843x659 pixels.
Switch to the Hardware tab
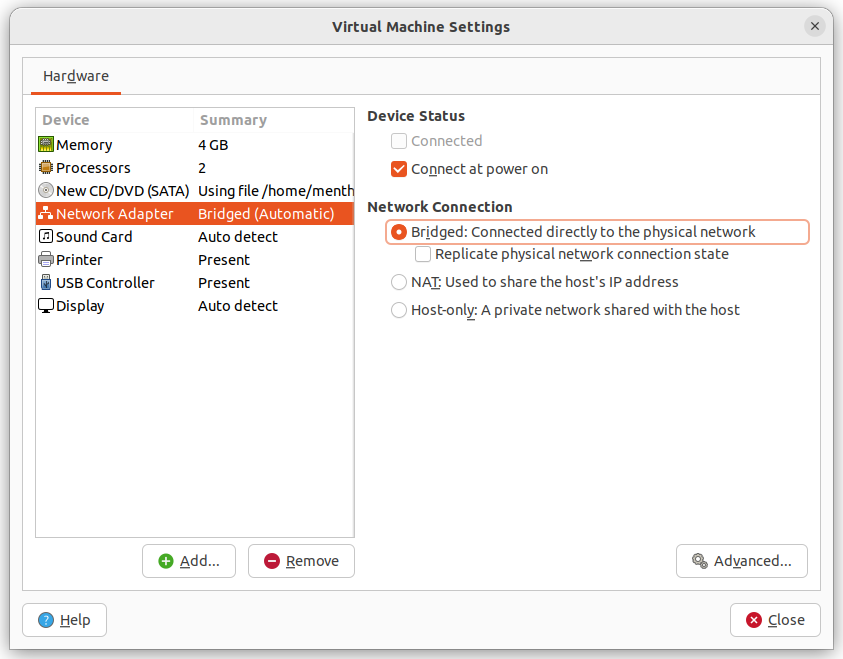[75, 76]
